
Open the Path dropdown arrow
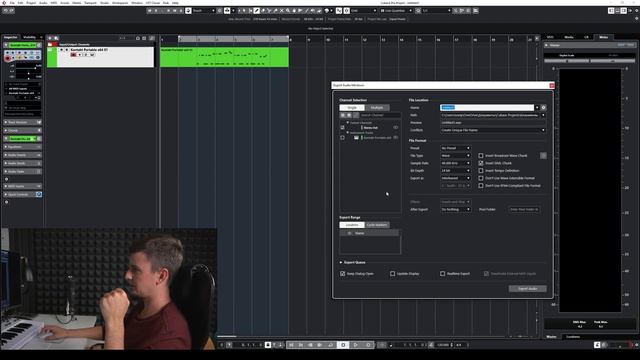pos(543,115)
